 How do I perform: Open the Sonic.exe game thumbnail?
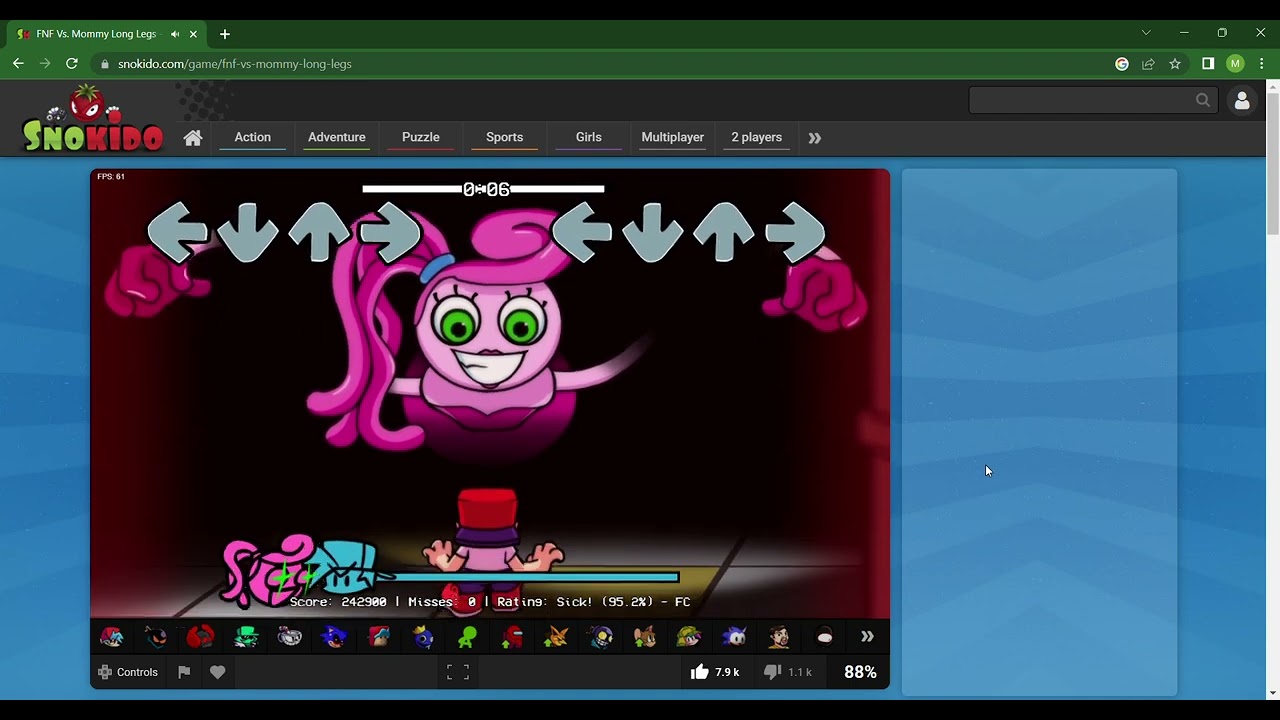334,636
